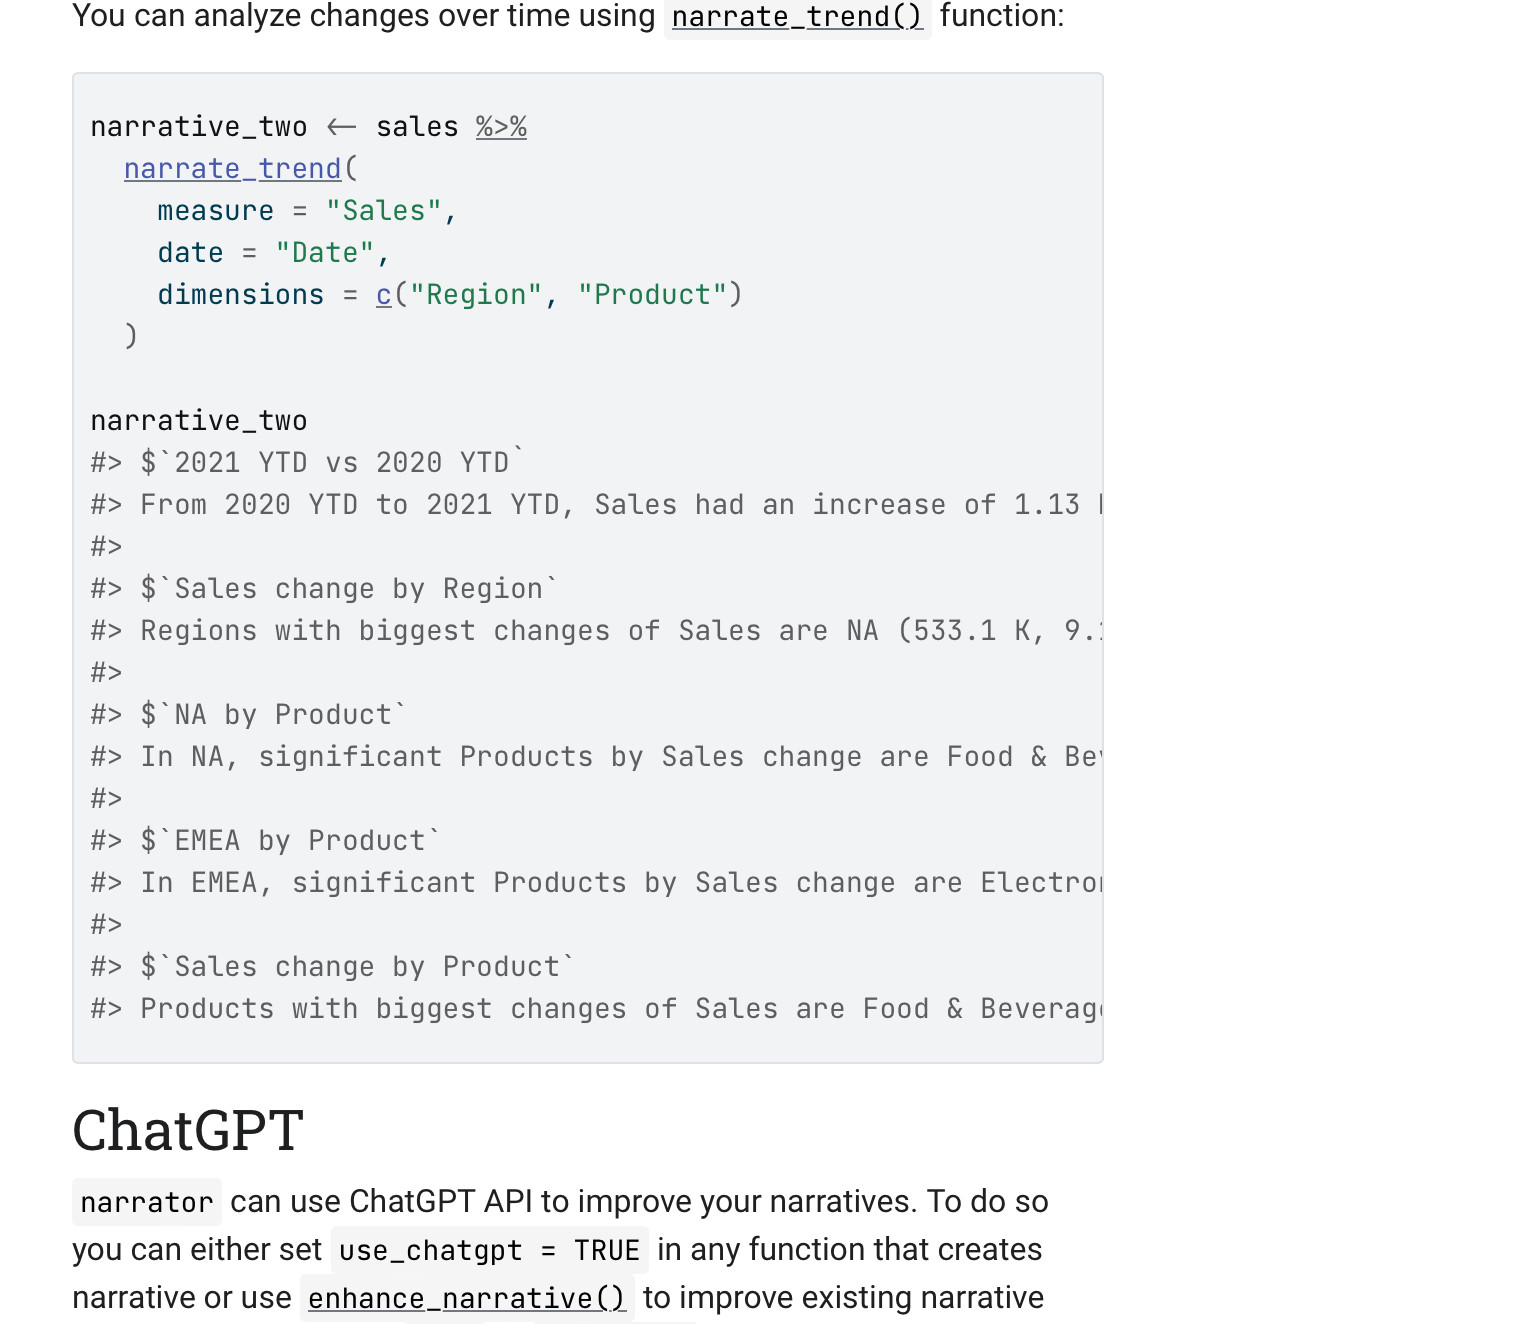The image size is (1536, 1324).
Task: Click the ChatGPT section heading
Action: 188,1131
